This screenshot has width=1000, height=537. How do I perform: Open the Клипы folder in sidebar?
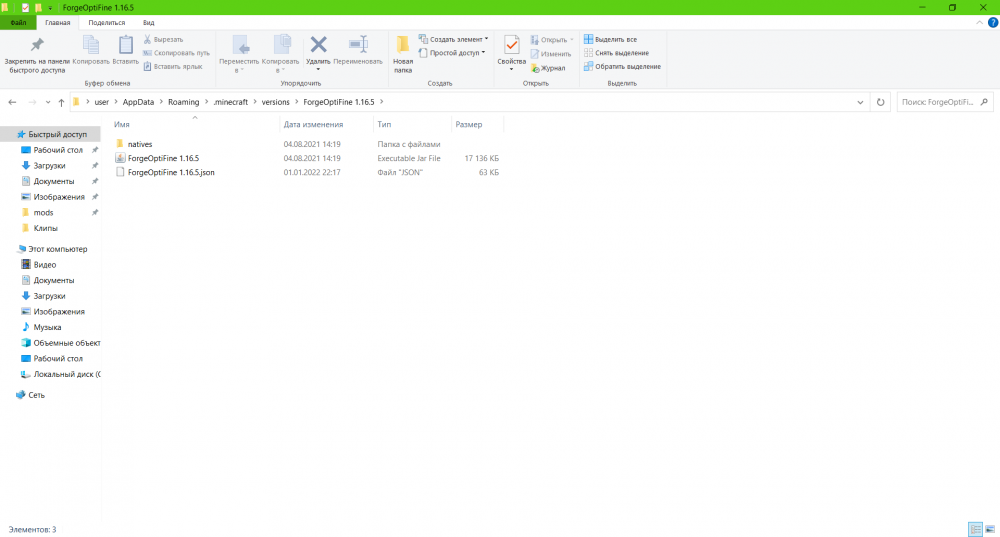(45, 228)
